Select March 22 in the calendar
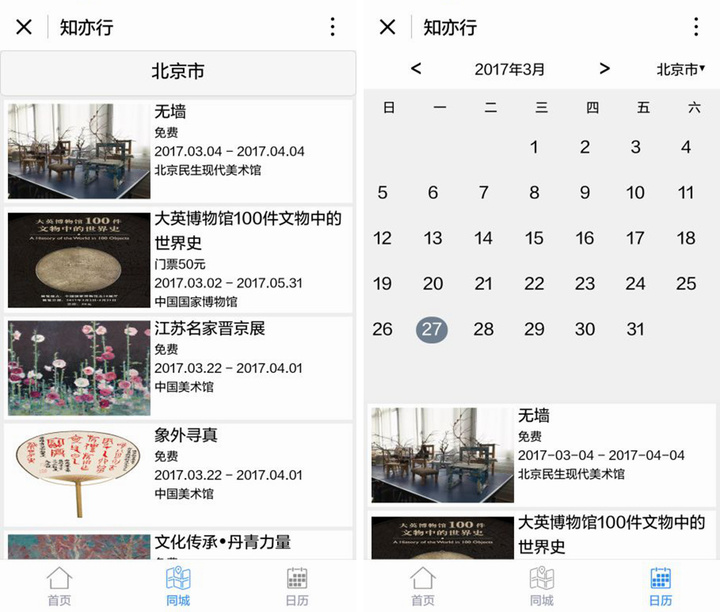The image size is (720, 612). click(x=534, y=284)
